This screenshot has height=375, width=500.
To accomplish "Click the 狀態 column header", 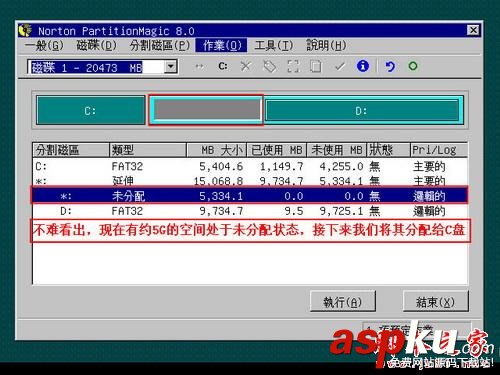I will [x=388, y=150].
